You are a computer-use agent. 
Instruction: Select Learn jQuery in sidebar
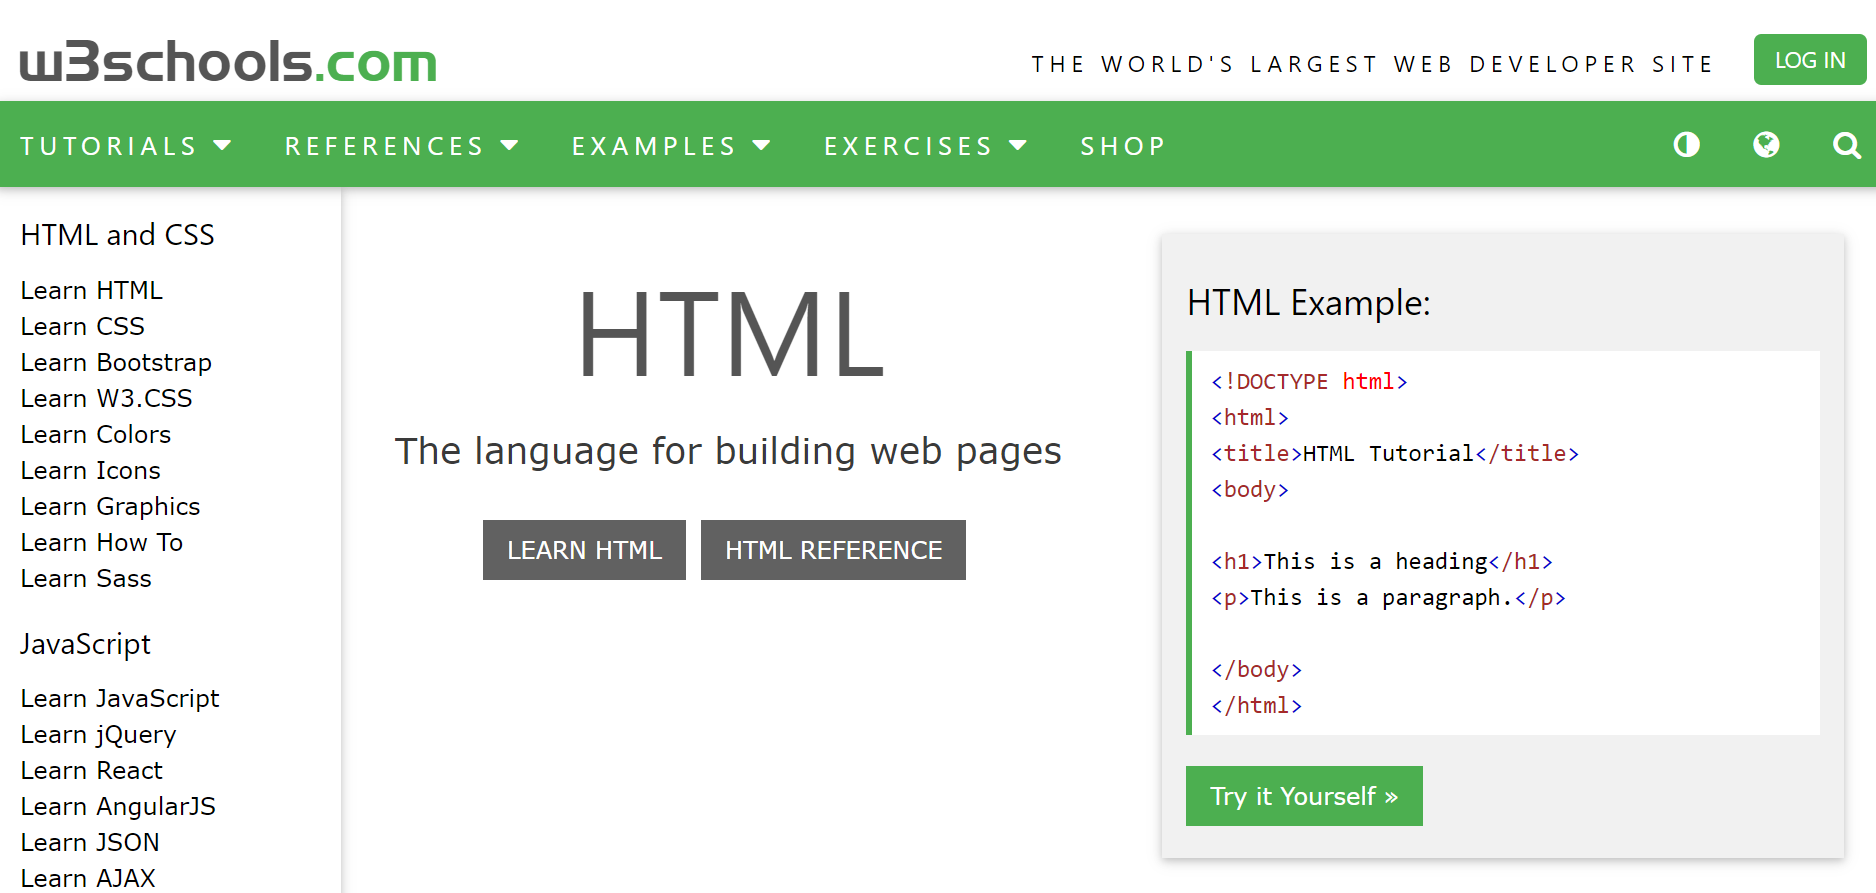coord(98,734)
